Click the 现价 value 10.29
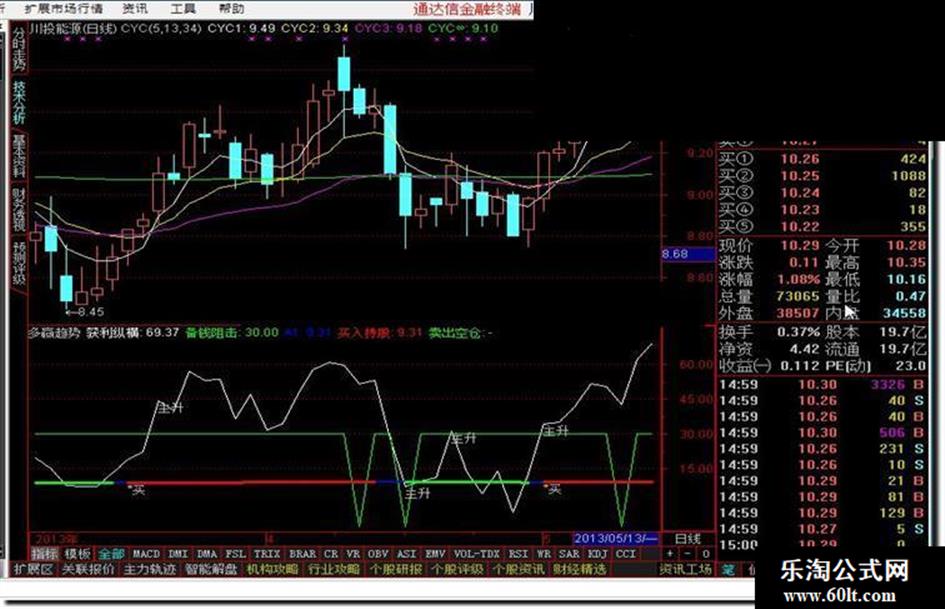 (x=800, y=245)
